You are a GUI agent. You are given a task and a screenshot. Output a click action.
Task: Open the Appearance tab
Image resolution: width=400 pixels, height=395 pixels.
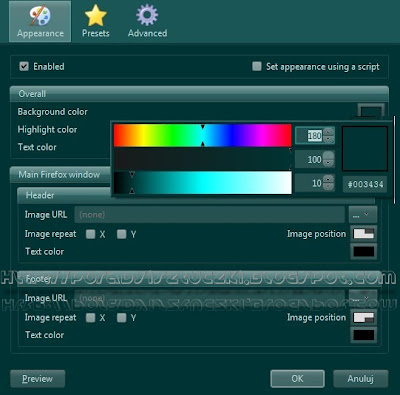[x=40, y=21]
